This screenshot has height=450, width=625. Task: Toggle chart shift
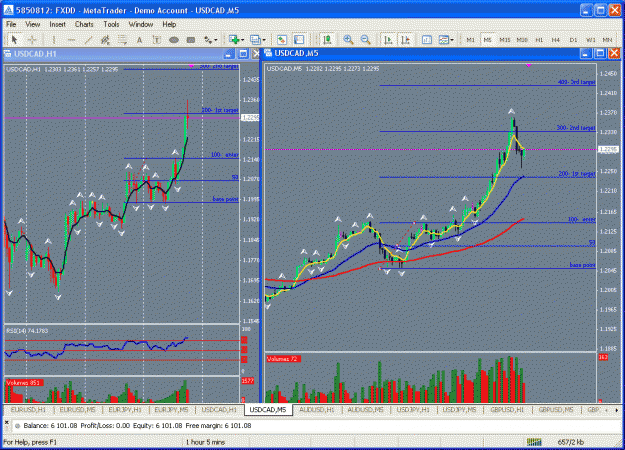pyautogui.click(x=405, y=40)
